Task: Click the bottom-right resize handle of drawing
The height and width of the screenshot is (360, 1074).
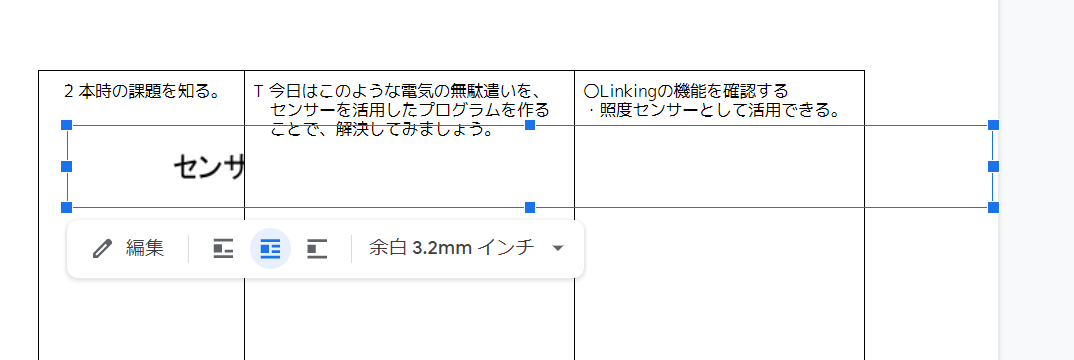Action: pyautogui.click(x=993, y=207)
